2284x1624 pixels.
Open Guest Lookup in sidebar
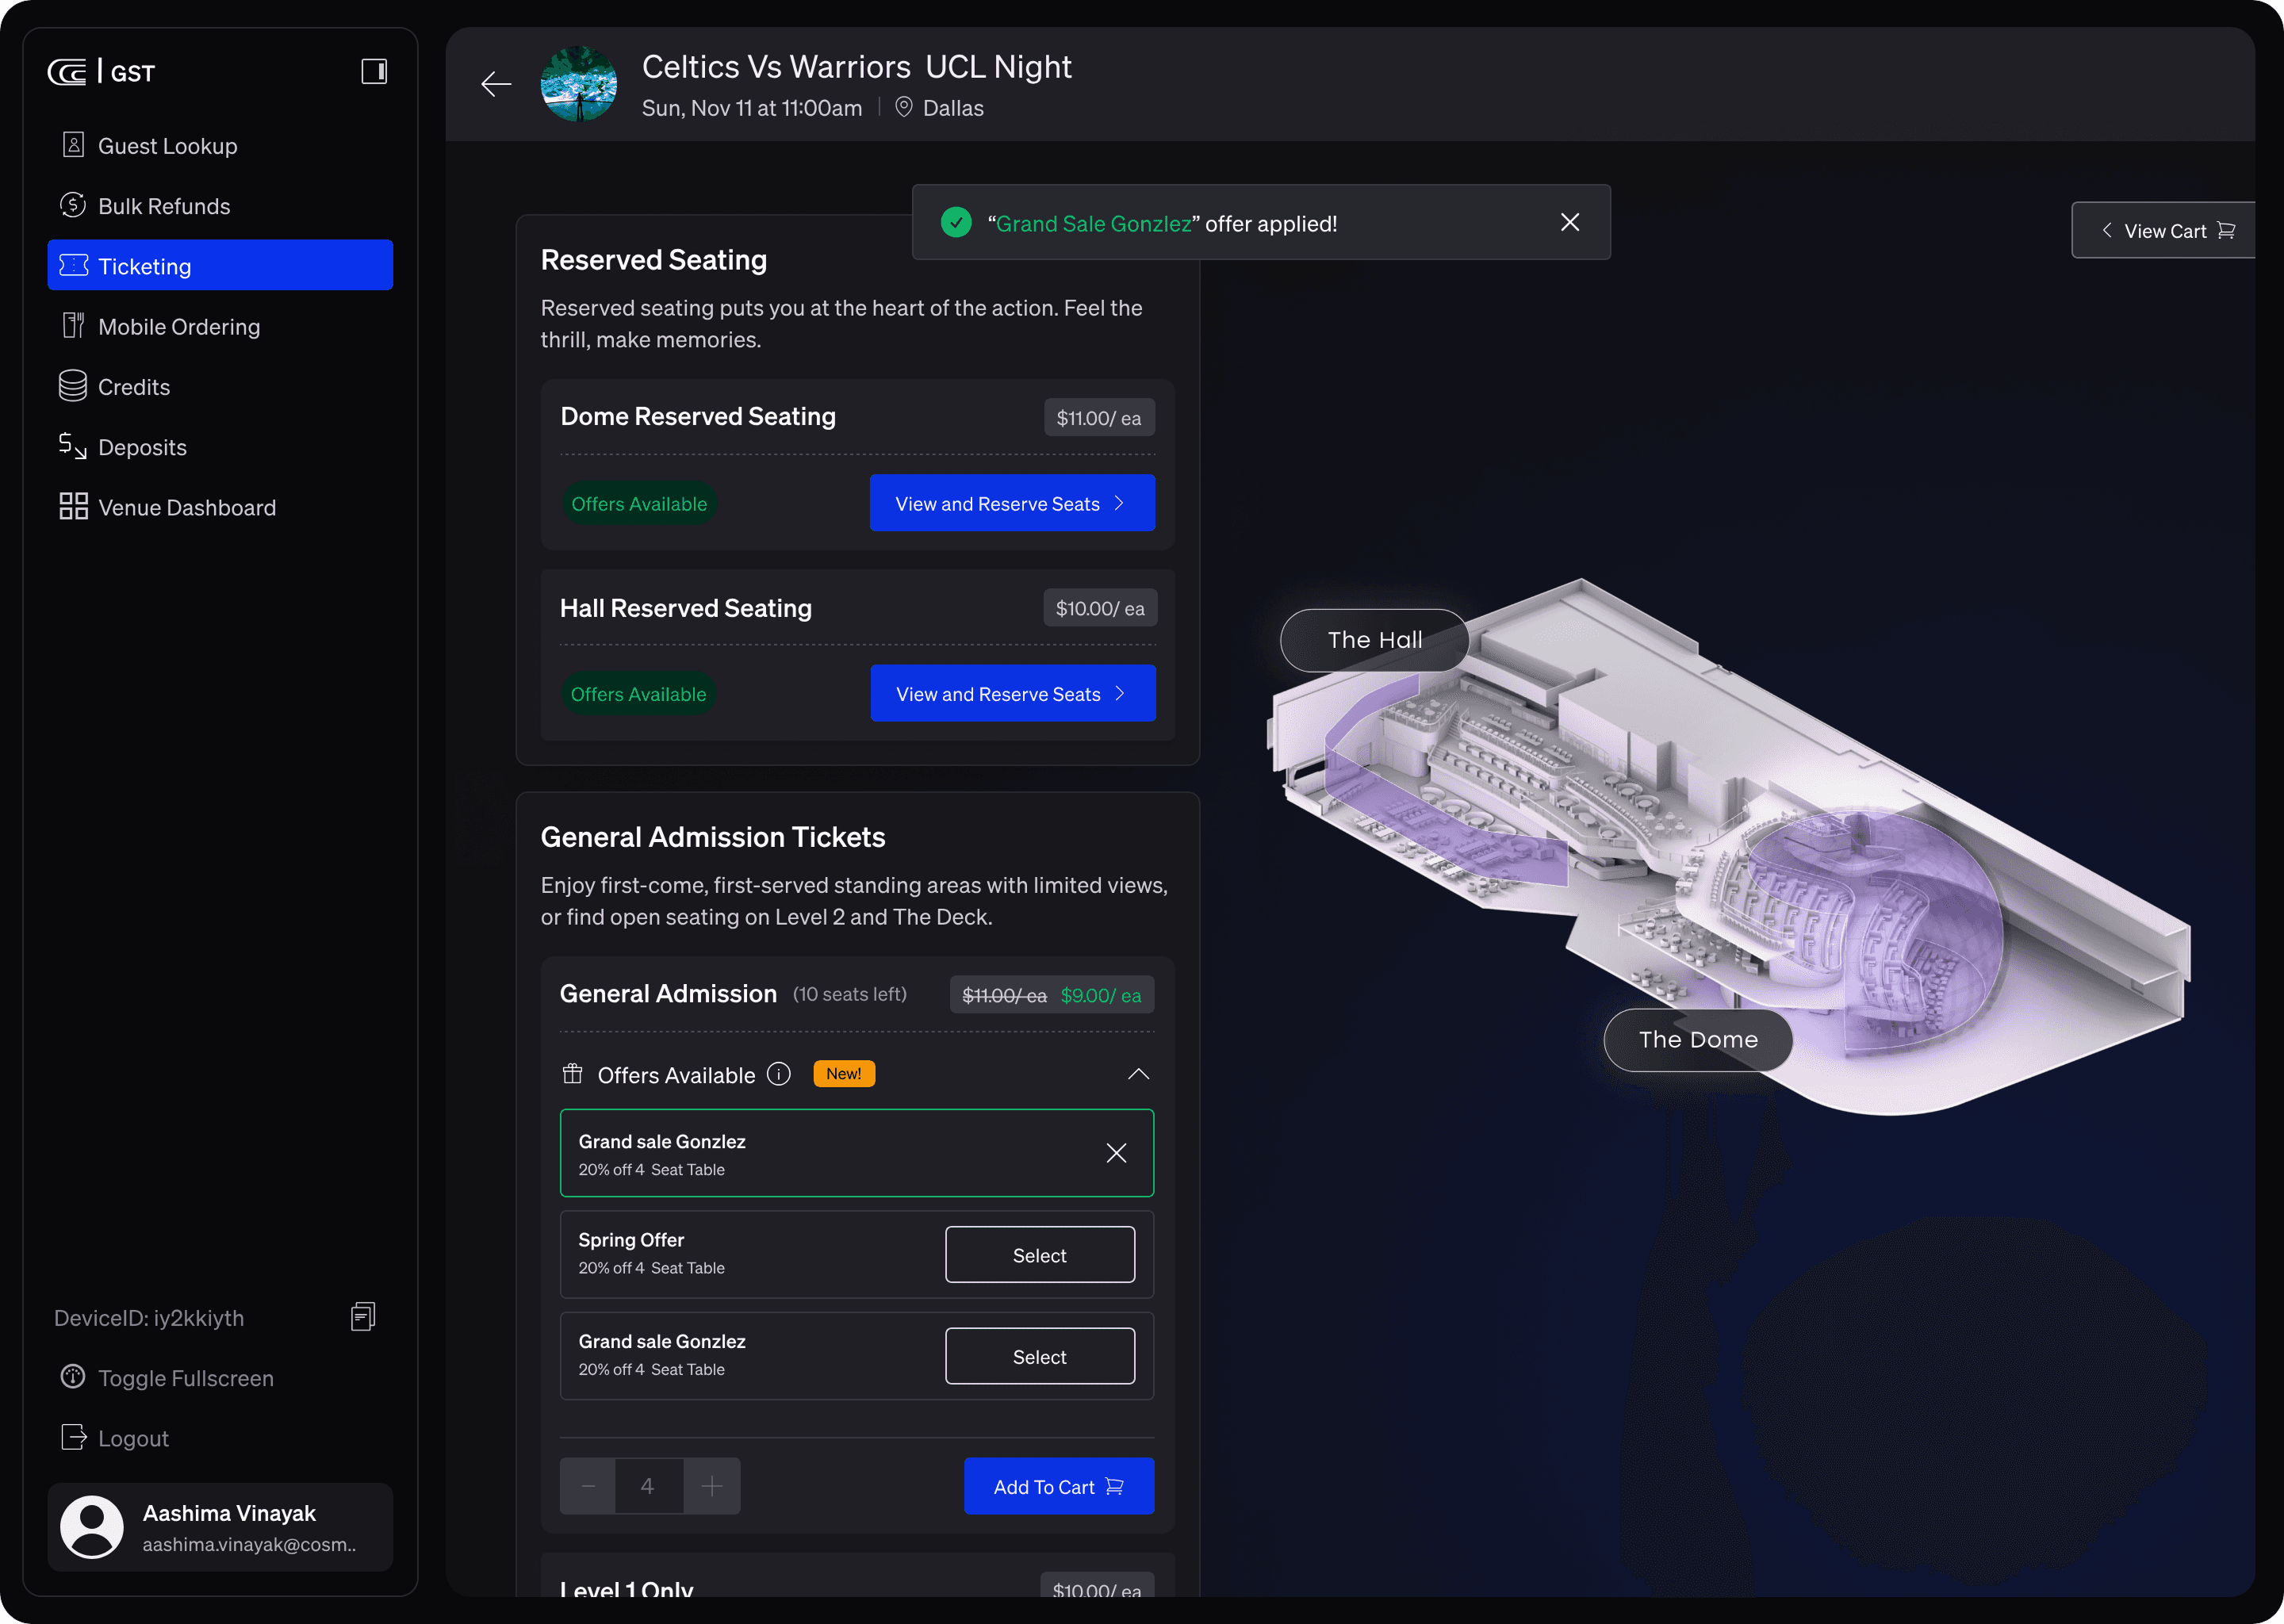click(220, 146)
